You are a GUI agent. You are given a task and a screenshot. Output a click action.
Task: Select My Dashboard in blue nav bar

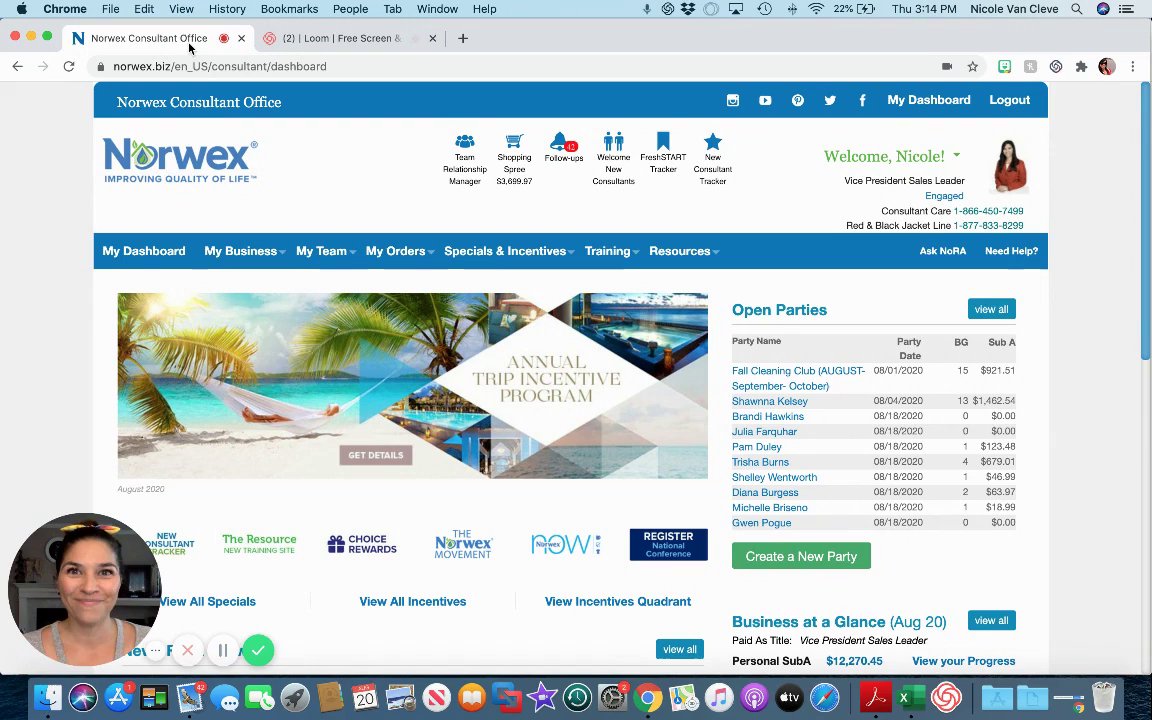click(144, 251)
